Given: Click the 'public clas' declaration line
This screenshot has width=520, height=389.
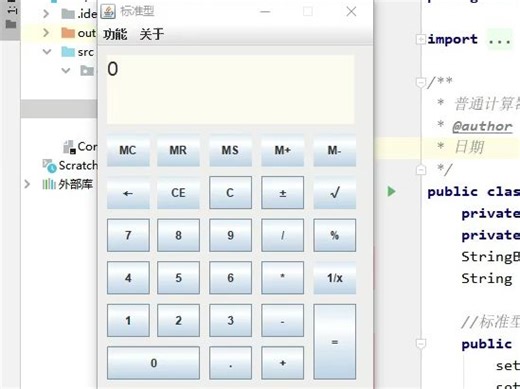Looking at the screenshot, I should 473,192.
